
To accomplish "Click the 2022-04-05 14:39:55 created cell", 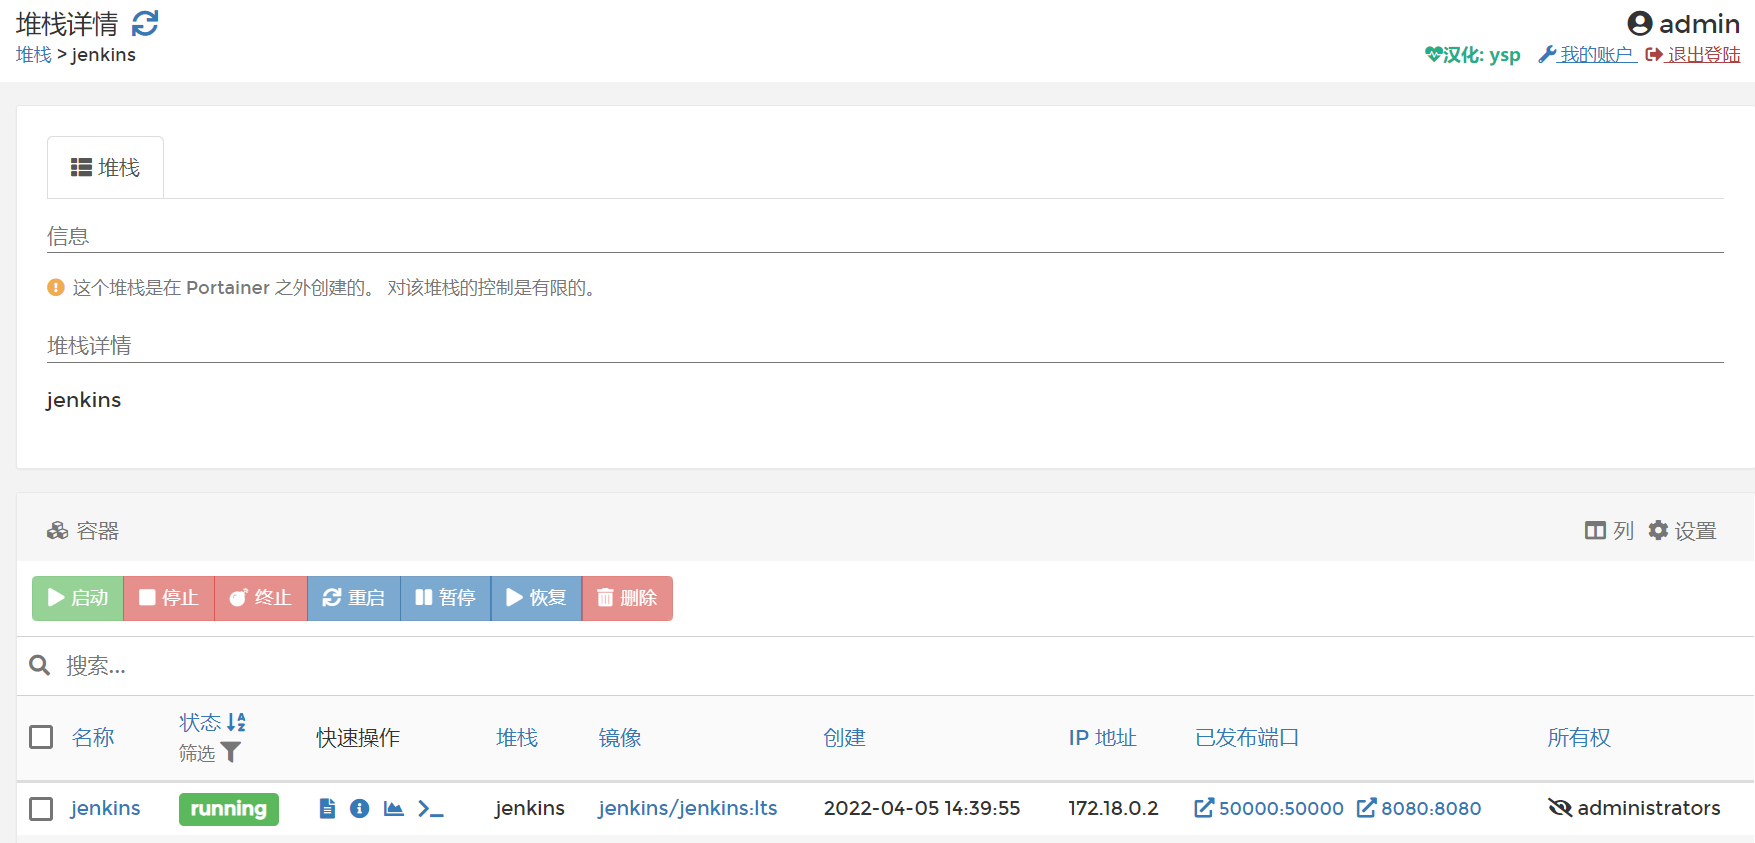I will tap(922, 808).
